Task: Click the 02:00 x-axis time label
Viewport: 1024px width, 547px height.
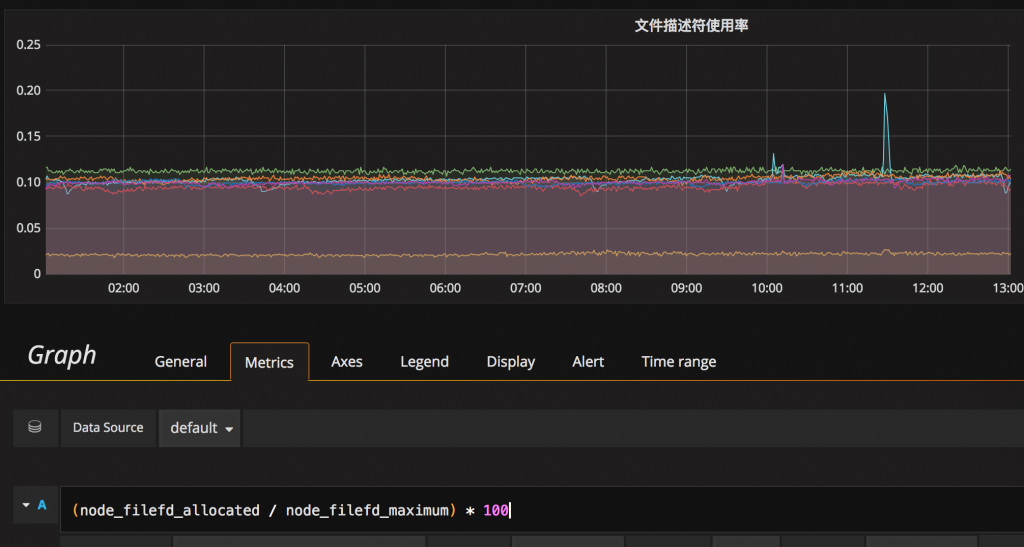Action: coord(123,288)
